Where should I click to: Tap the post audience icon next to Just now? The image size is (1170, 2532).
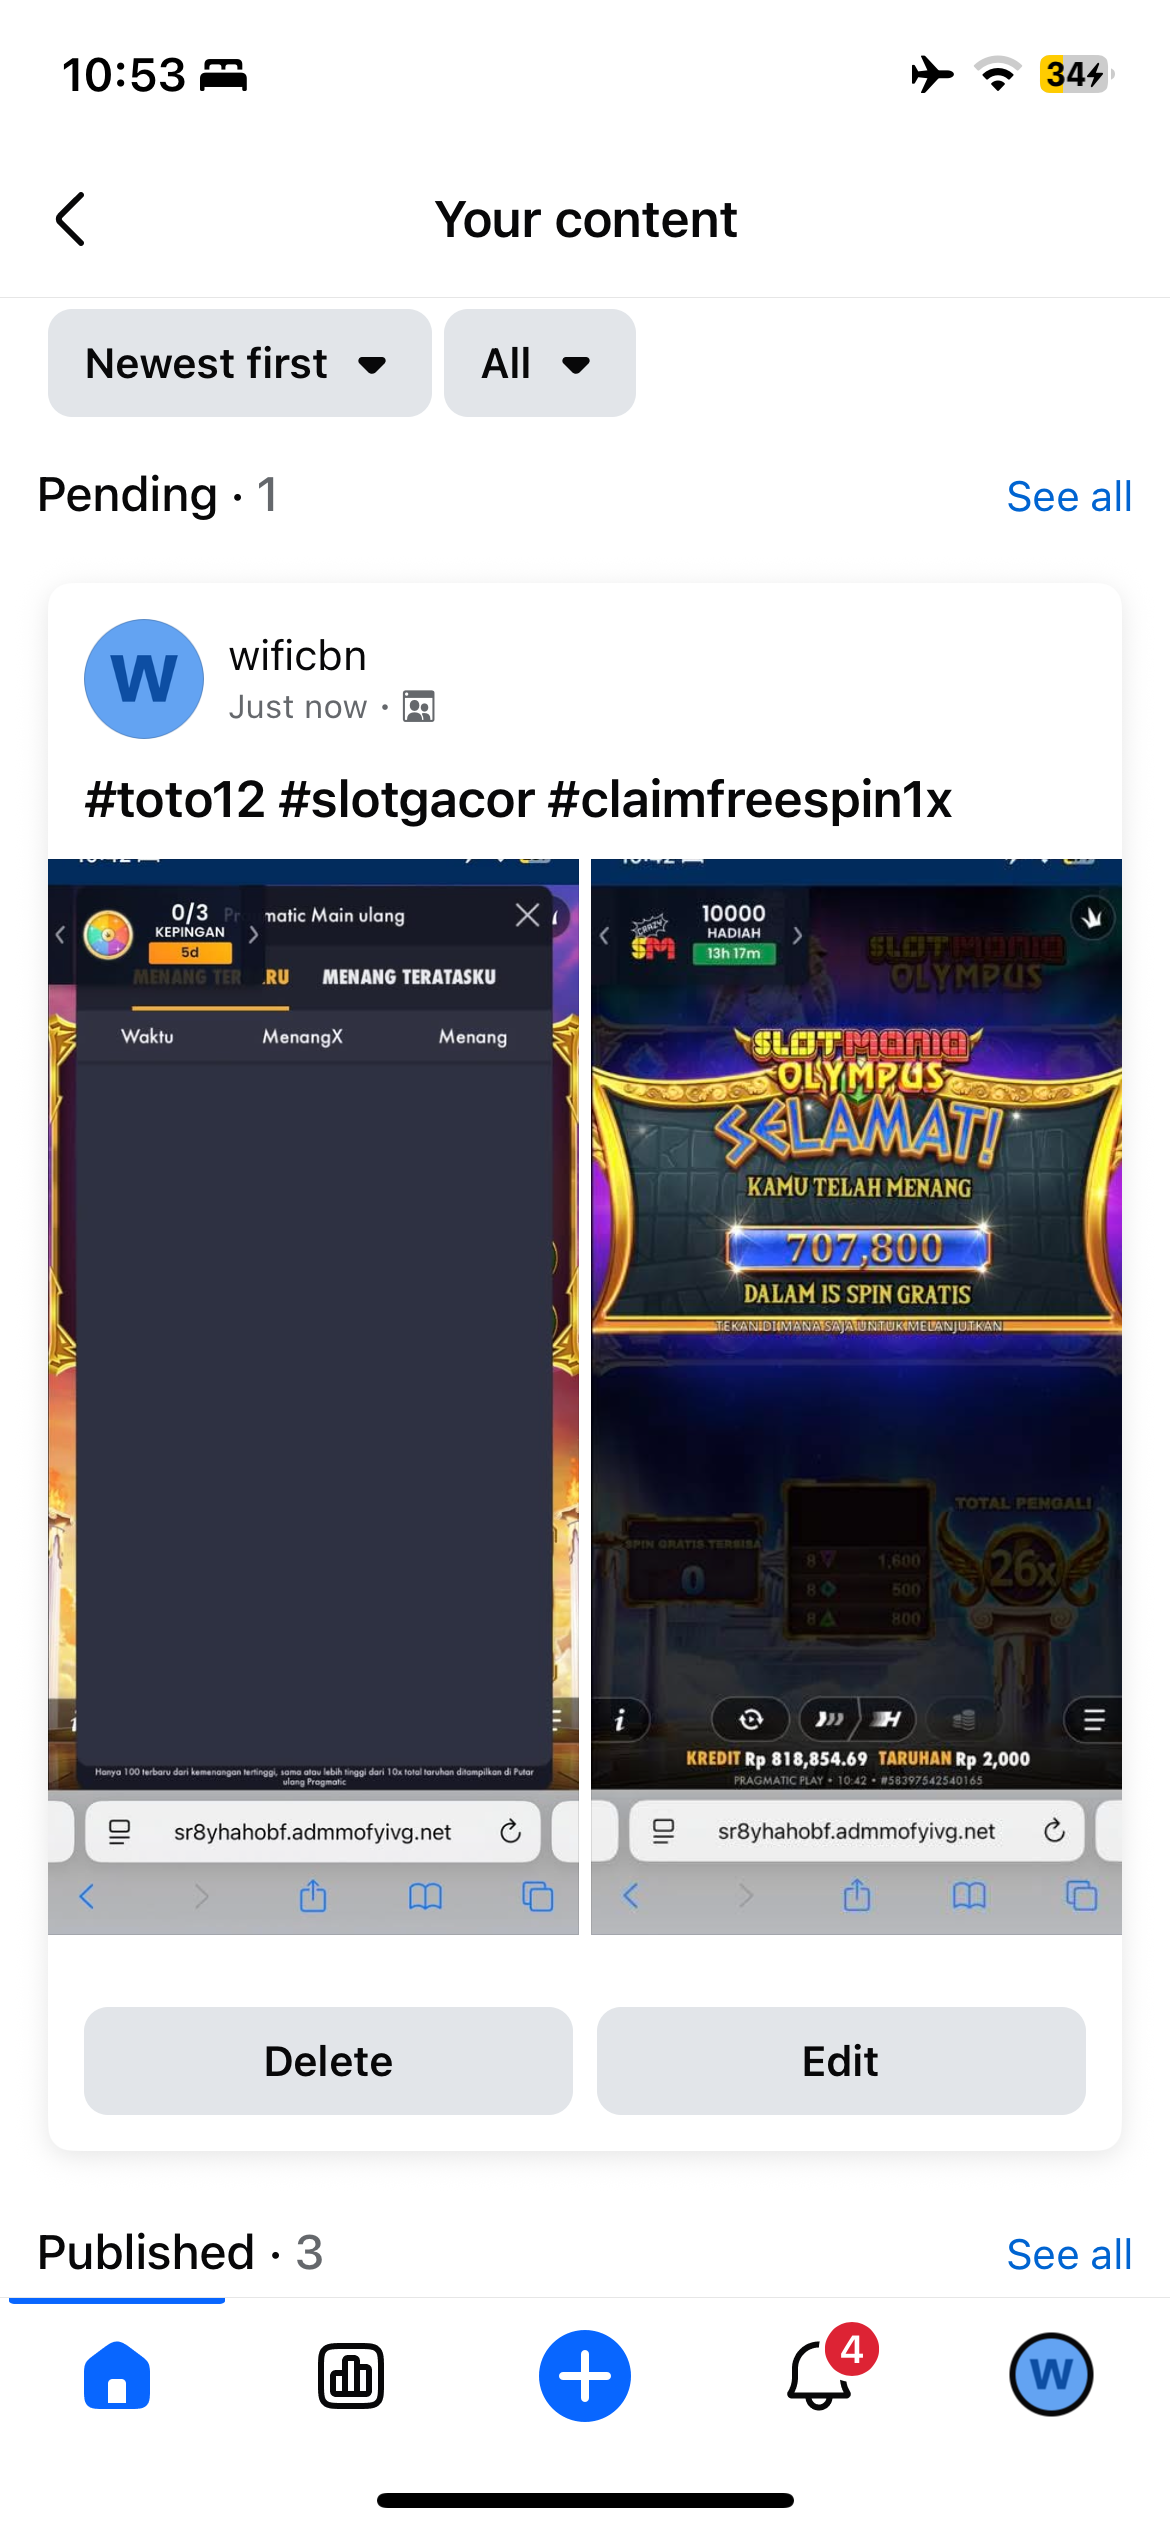(418, 707)
